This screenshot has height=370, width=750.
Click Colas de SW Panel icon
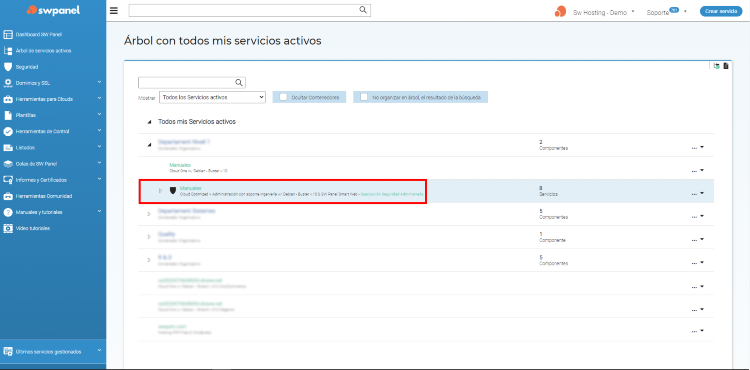click(8, 164)
